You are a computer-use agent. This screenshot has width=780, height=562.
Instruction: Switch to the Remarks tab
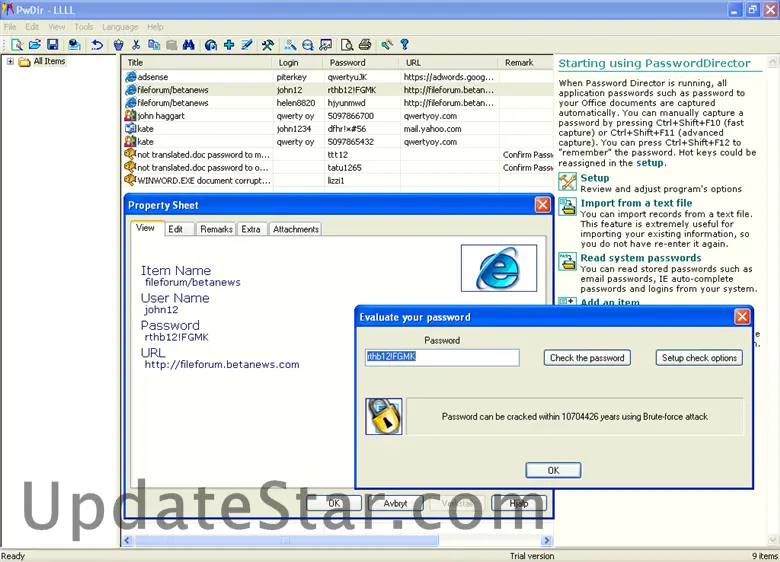click(216, 229)
